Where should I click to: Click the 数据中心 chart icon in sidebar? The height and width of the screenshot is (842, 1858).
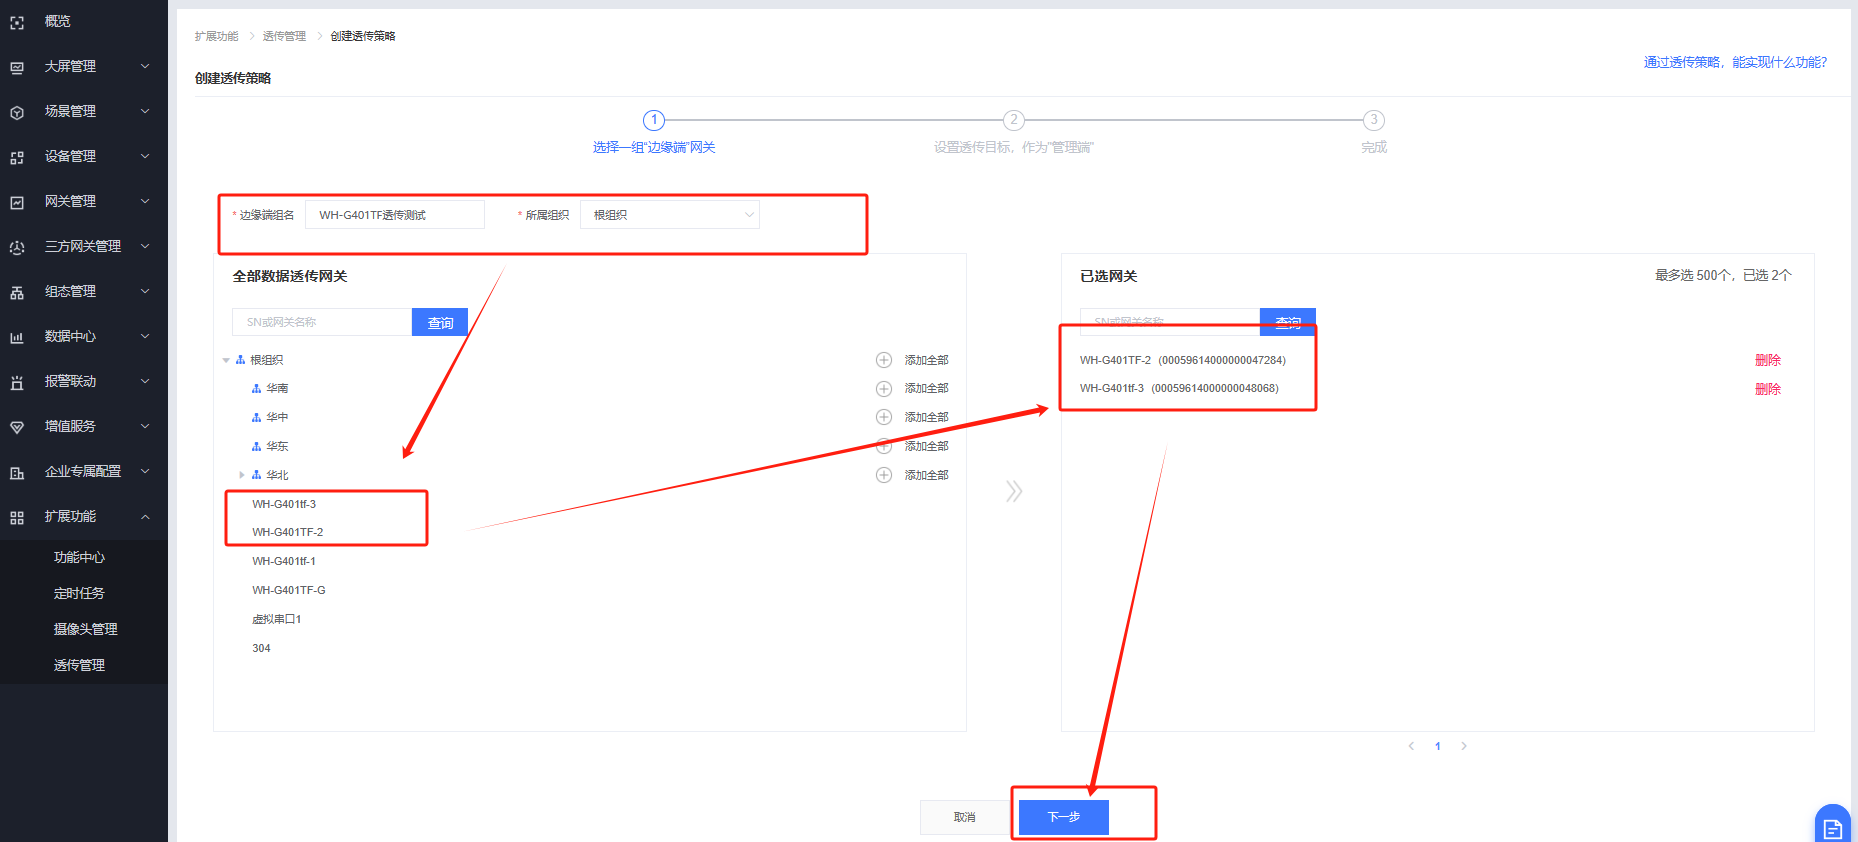(x=17, y=337)
